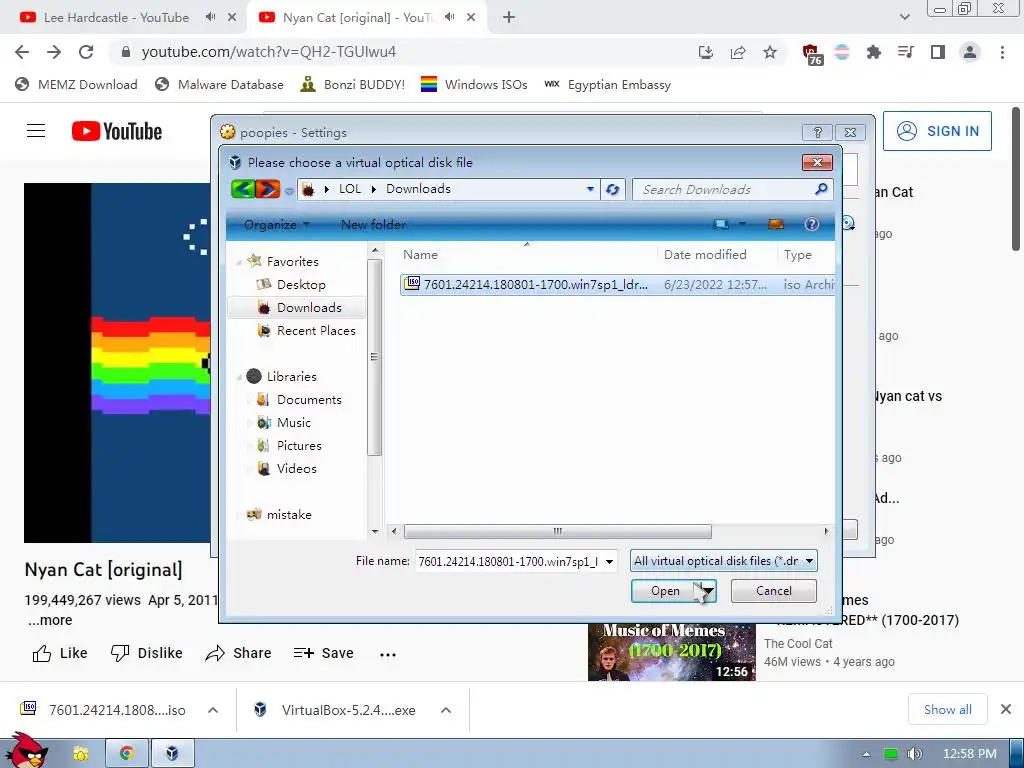
Task: Click YouTube SIGN IN button
Action: pyautogui.click(x=937, y=131)
